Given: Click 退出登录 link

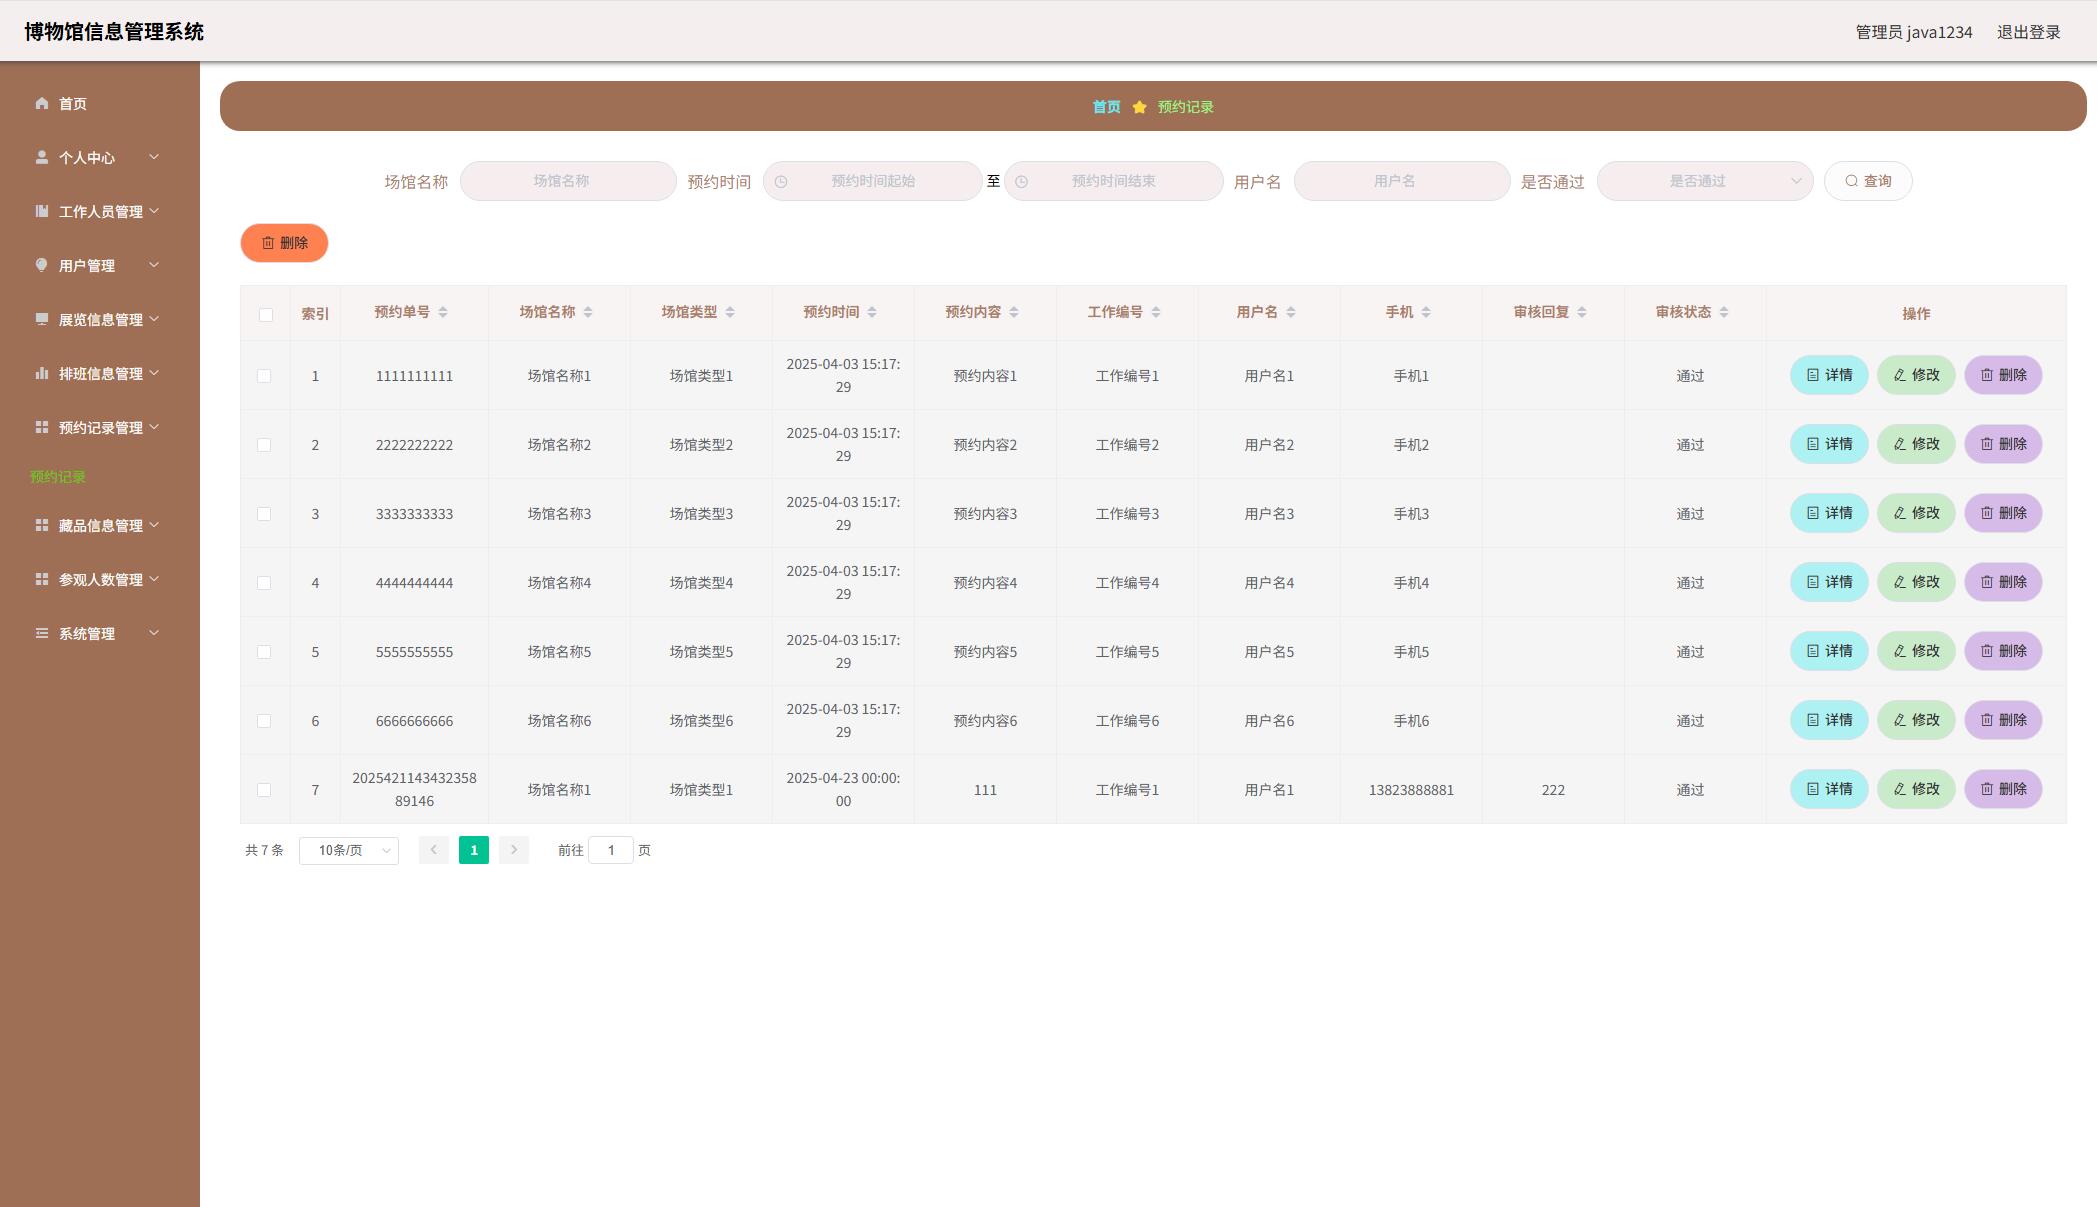Looking at the screenshot, I should 2028,32.
